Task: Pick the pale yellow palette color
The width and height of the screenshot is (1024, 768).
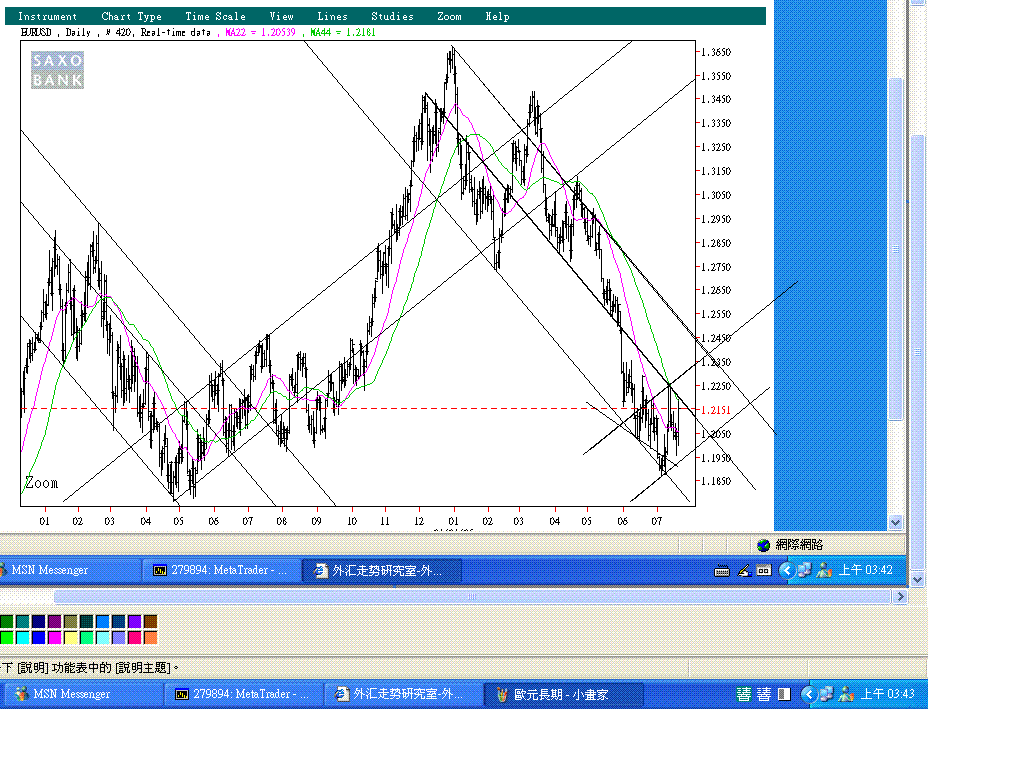Action: [71, 637]
